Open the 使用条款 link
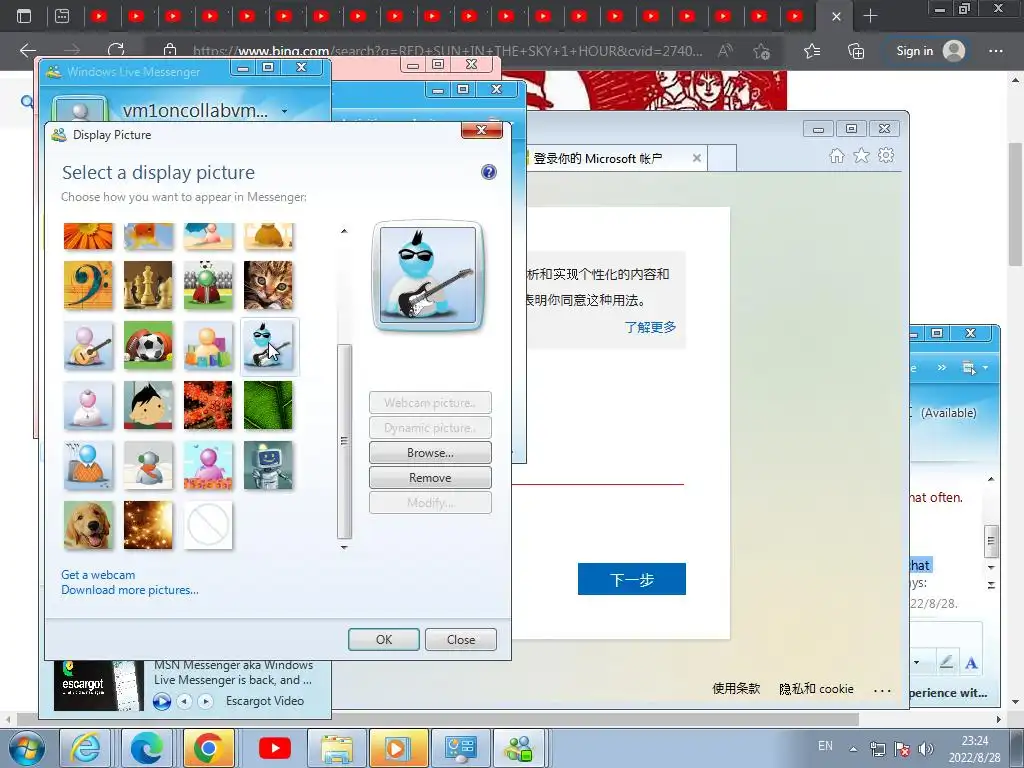This screenshot has width=1024, height=768. tap(736, 688)
